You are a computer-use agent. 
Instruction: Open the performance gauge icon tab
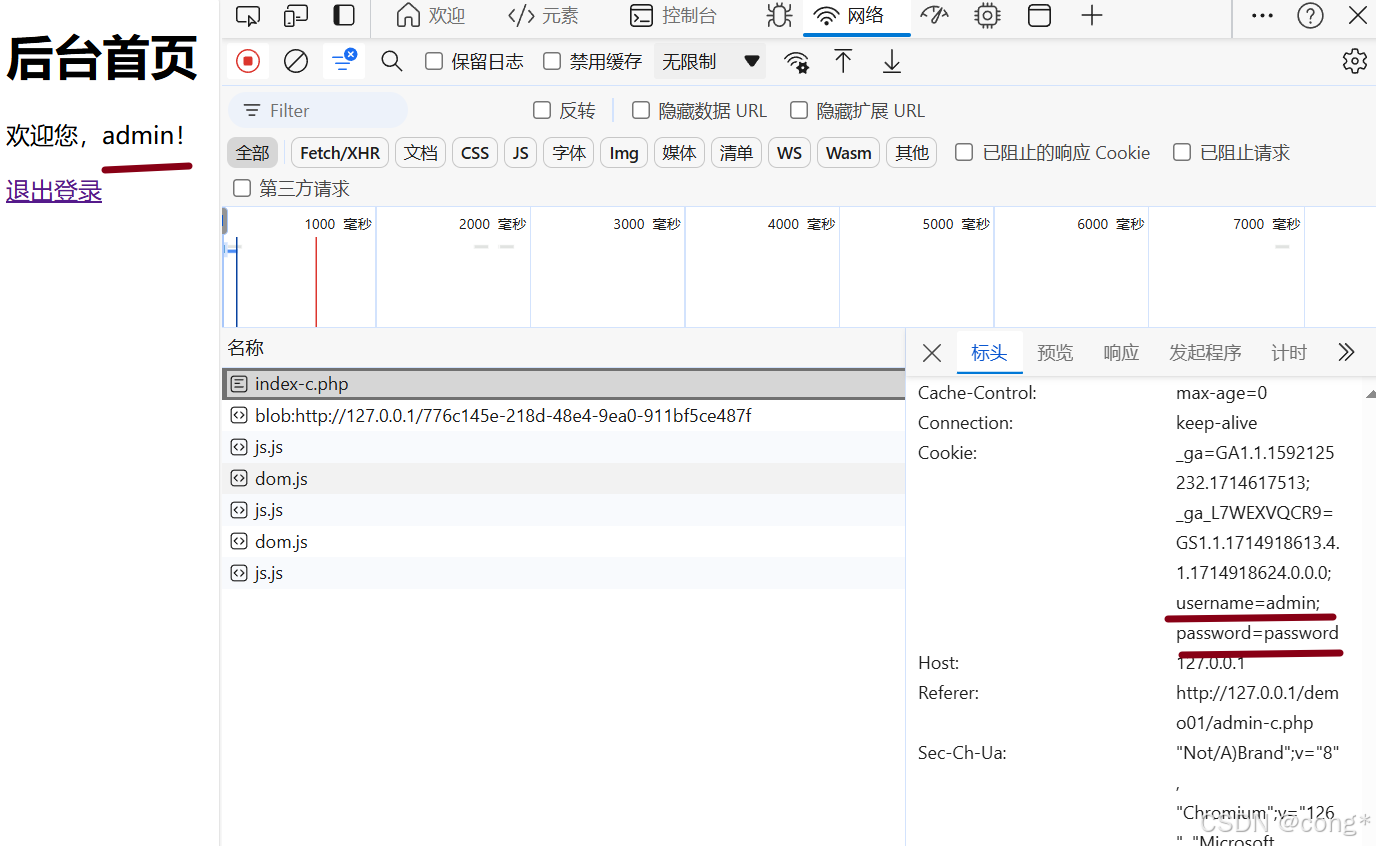(x=935, y=16)
